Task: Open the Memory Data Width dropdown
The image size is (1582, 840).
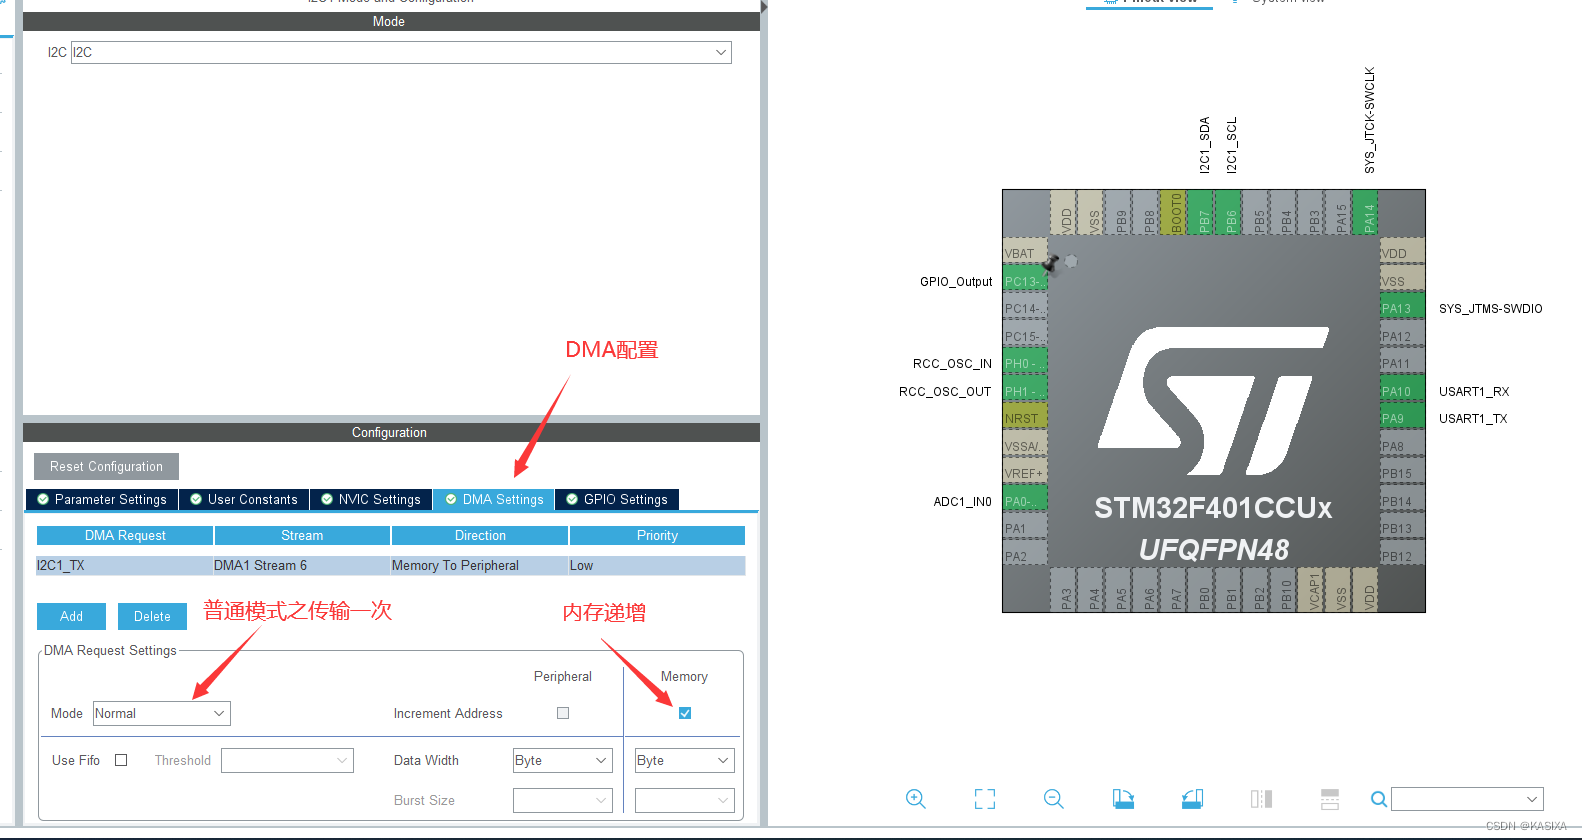Action: 685,760
